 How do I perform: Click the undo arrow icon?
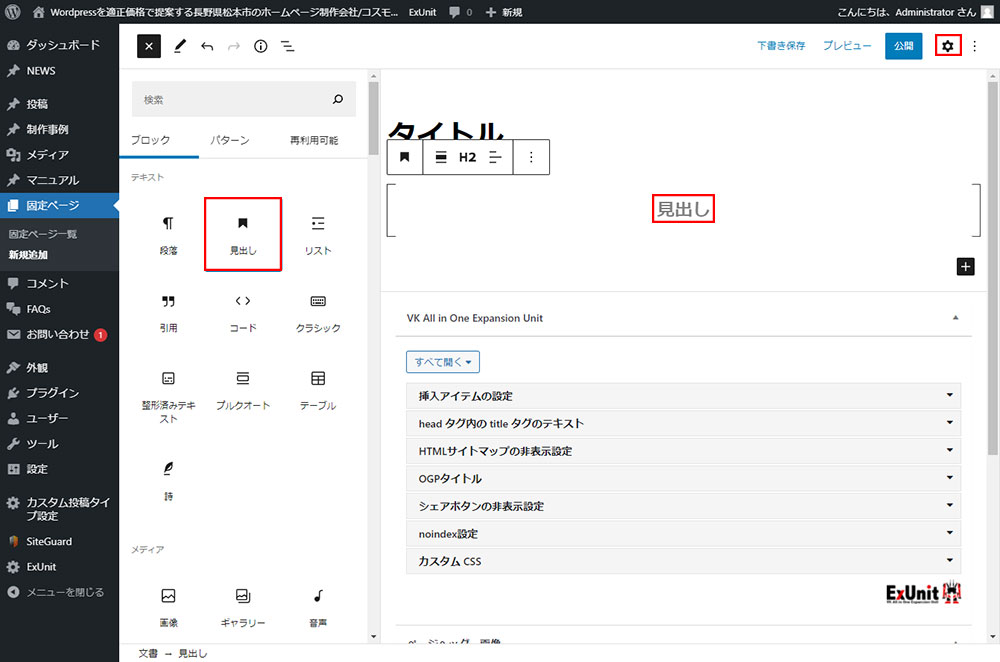(x=207, y=46)
